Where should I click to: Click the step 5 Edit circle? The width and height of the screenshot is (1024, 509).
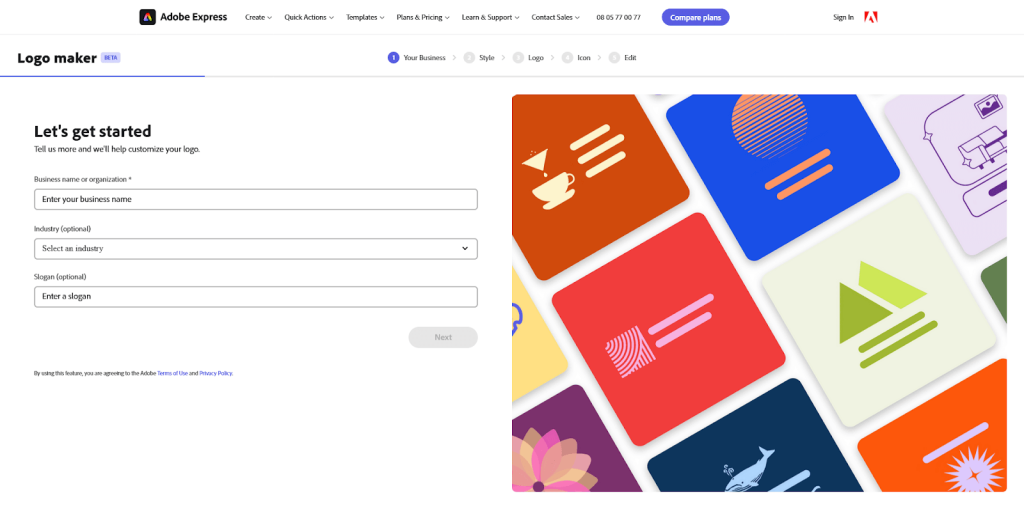(x=614, y=57)
